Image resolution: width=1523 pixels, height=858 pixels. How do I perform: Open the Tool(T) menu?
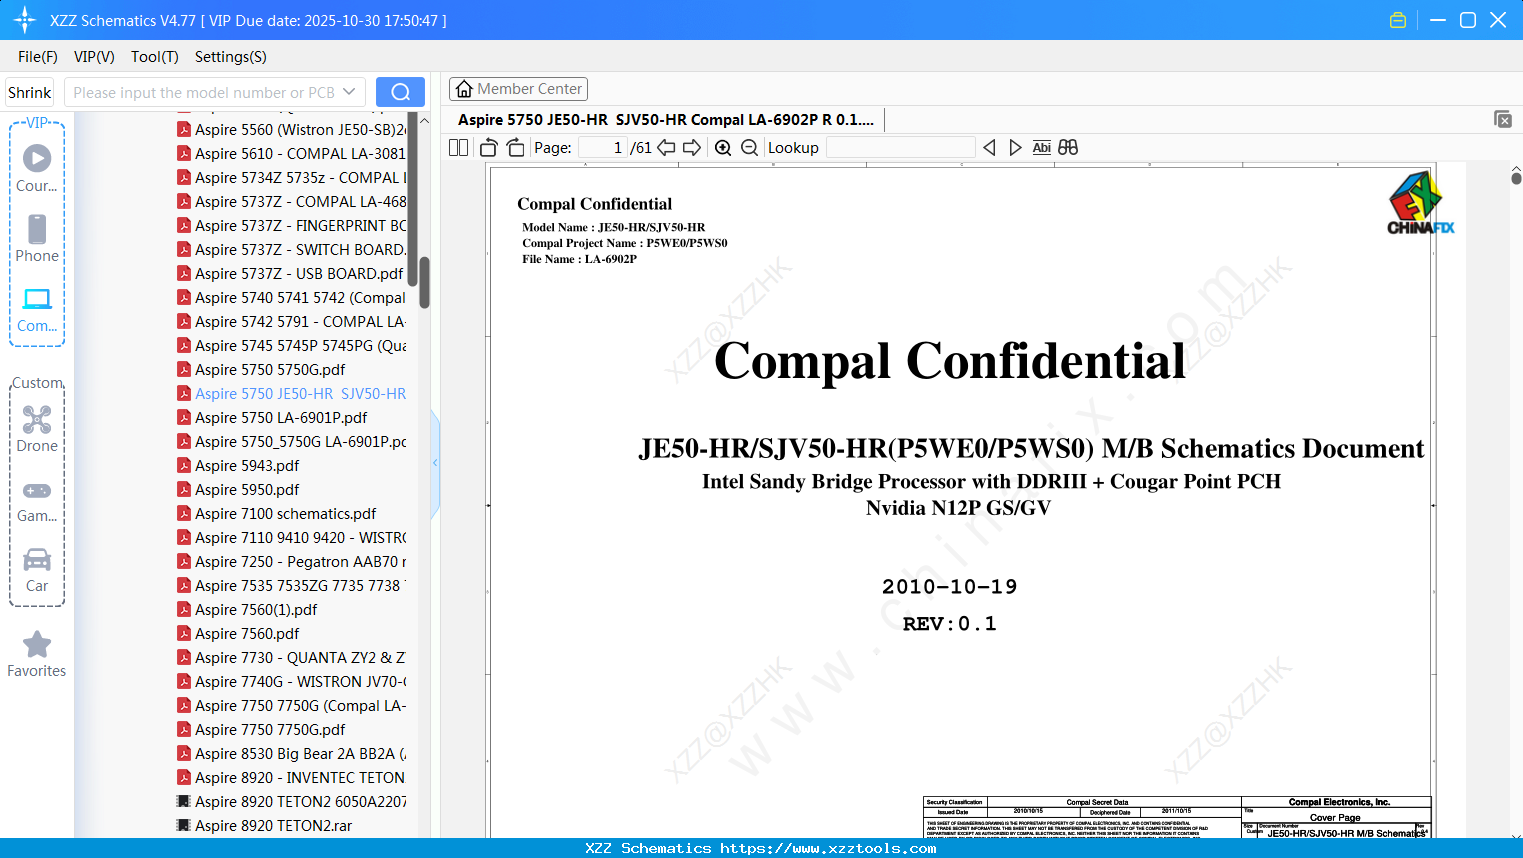click(x=155, y=57)
